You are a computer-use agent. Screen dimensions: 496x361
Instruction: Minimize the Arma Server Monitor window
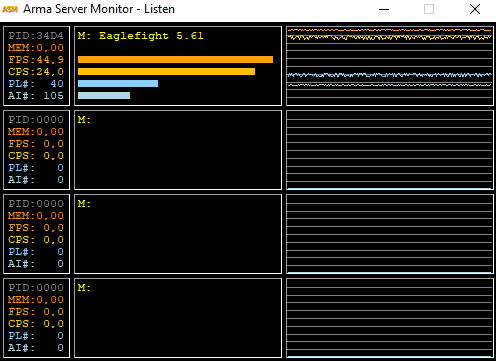click(384, 9)
